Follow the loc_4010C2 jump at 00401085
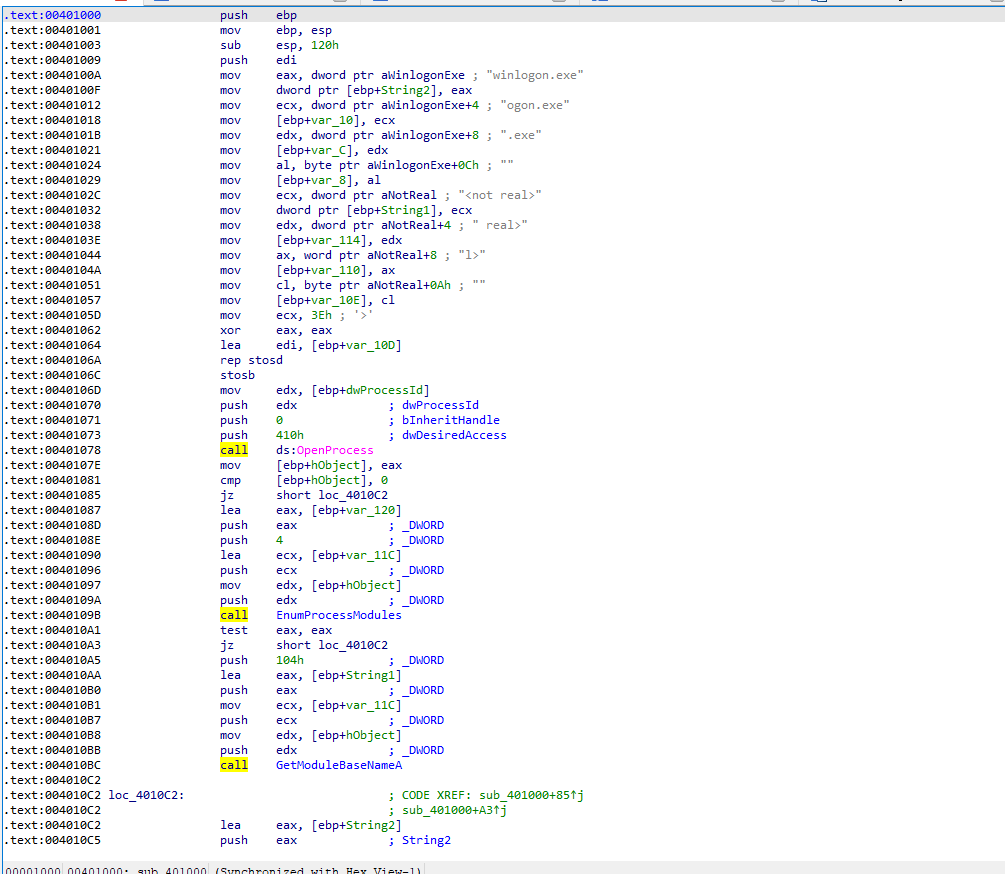The width and height of the screenshot is (1005, 874). pos(353,496)
